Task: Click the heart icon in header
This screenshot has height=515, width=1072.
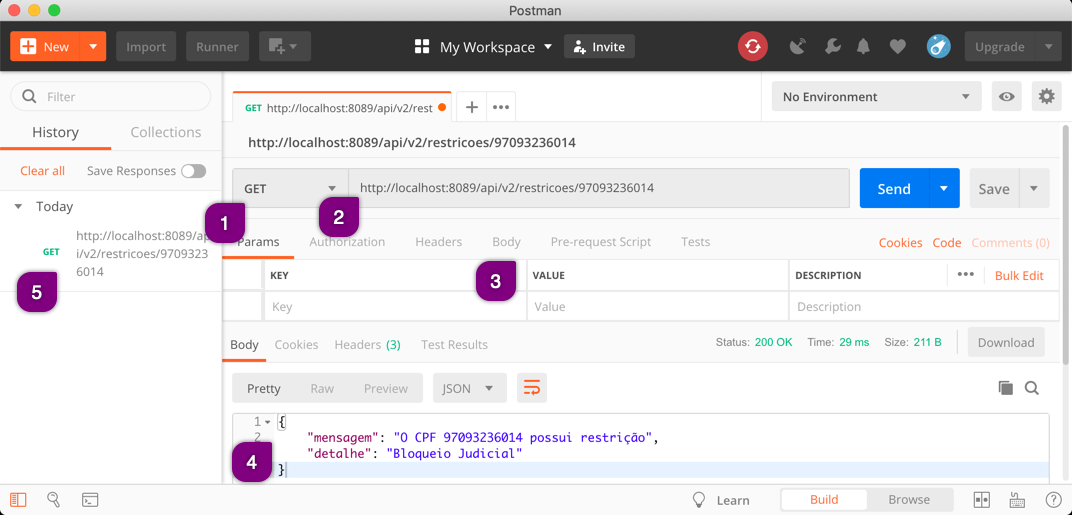Action: (x=898, y=47)
